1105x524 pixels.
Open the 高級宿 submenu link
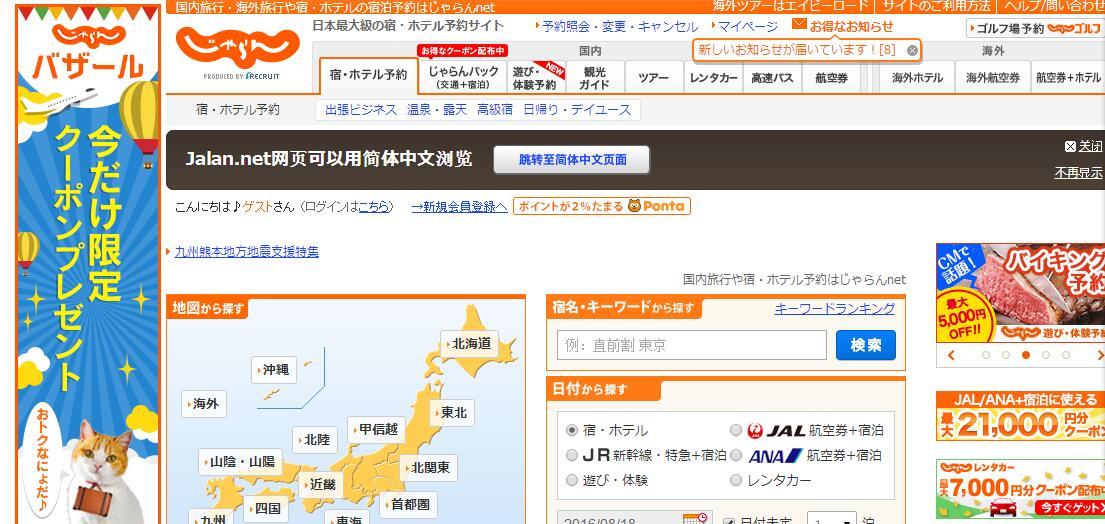pyautogui.click(x=495, y=110)
